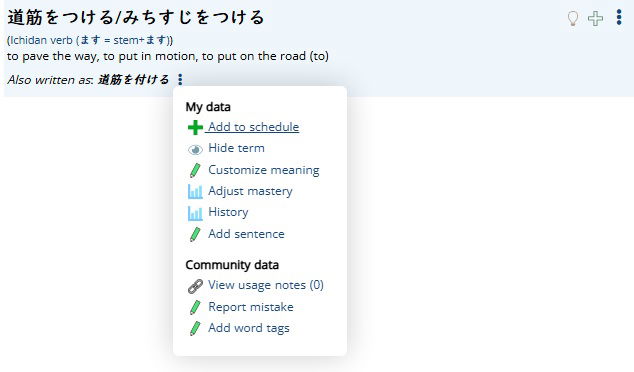The image size is (634, 372).
Task: Open View usage notes (0)
Action: pyautogui.click(x=266, y=285)
